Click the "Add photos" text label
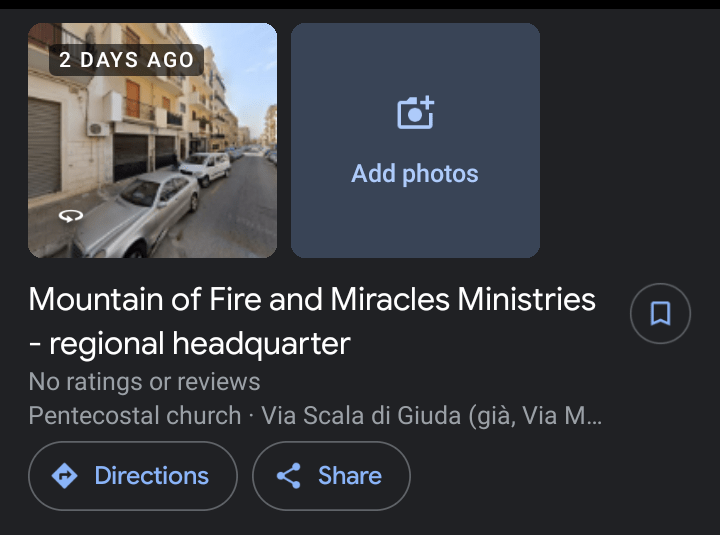This screenshot has width=720, height=535. click(x=415, y=173)
